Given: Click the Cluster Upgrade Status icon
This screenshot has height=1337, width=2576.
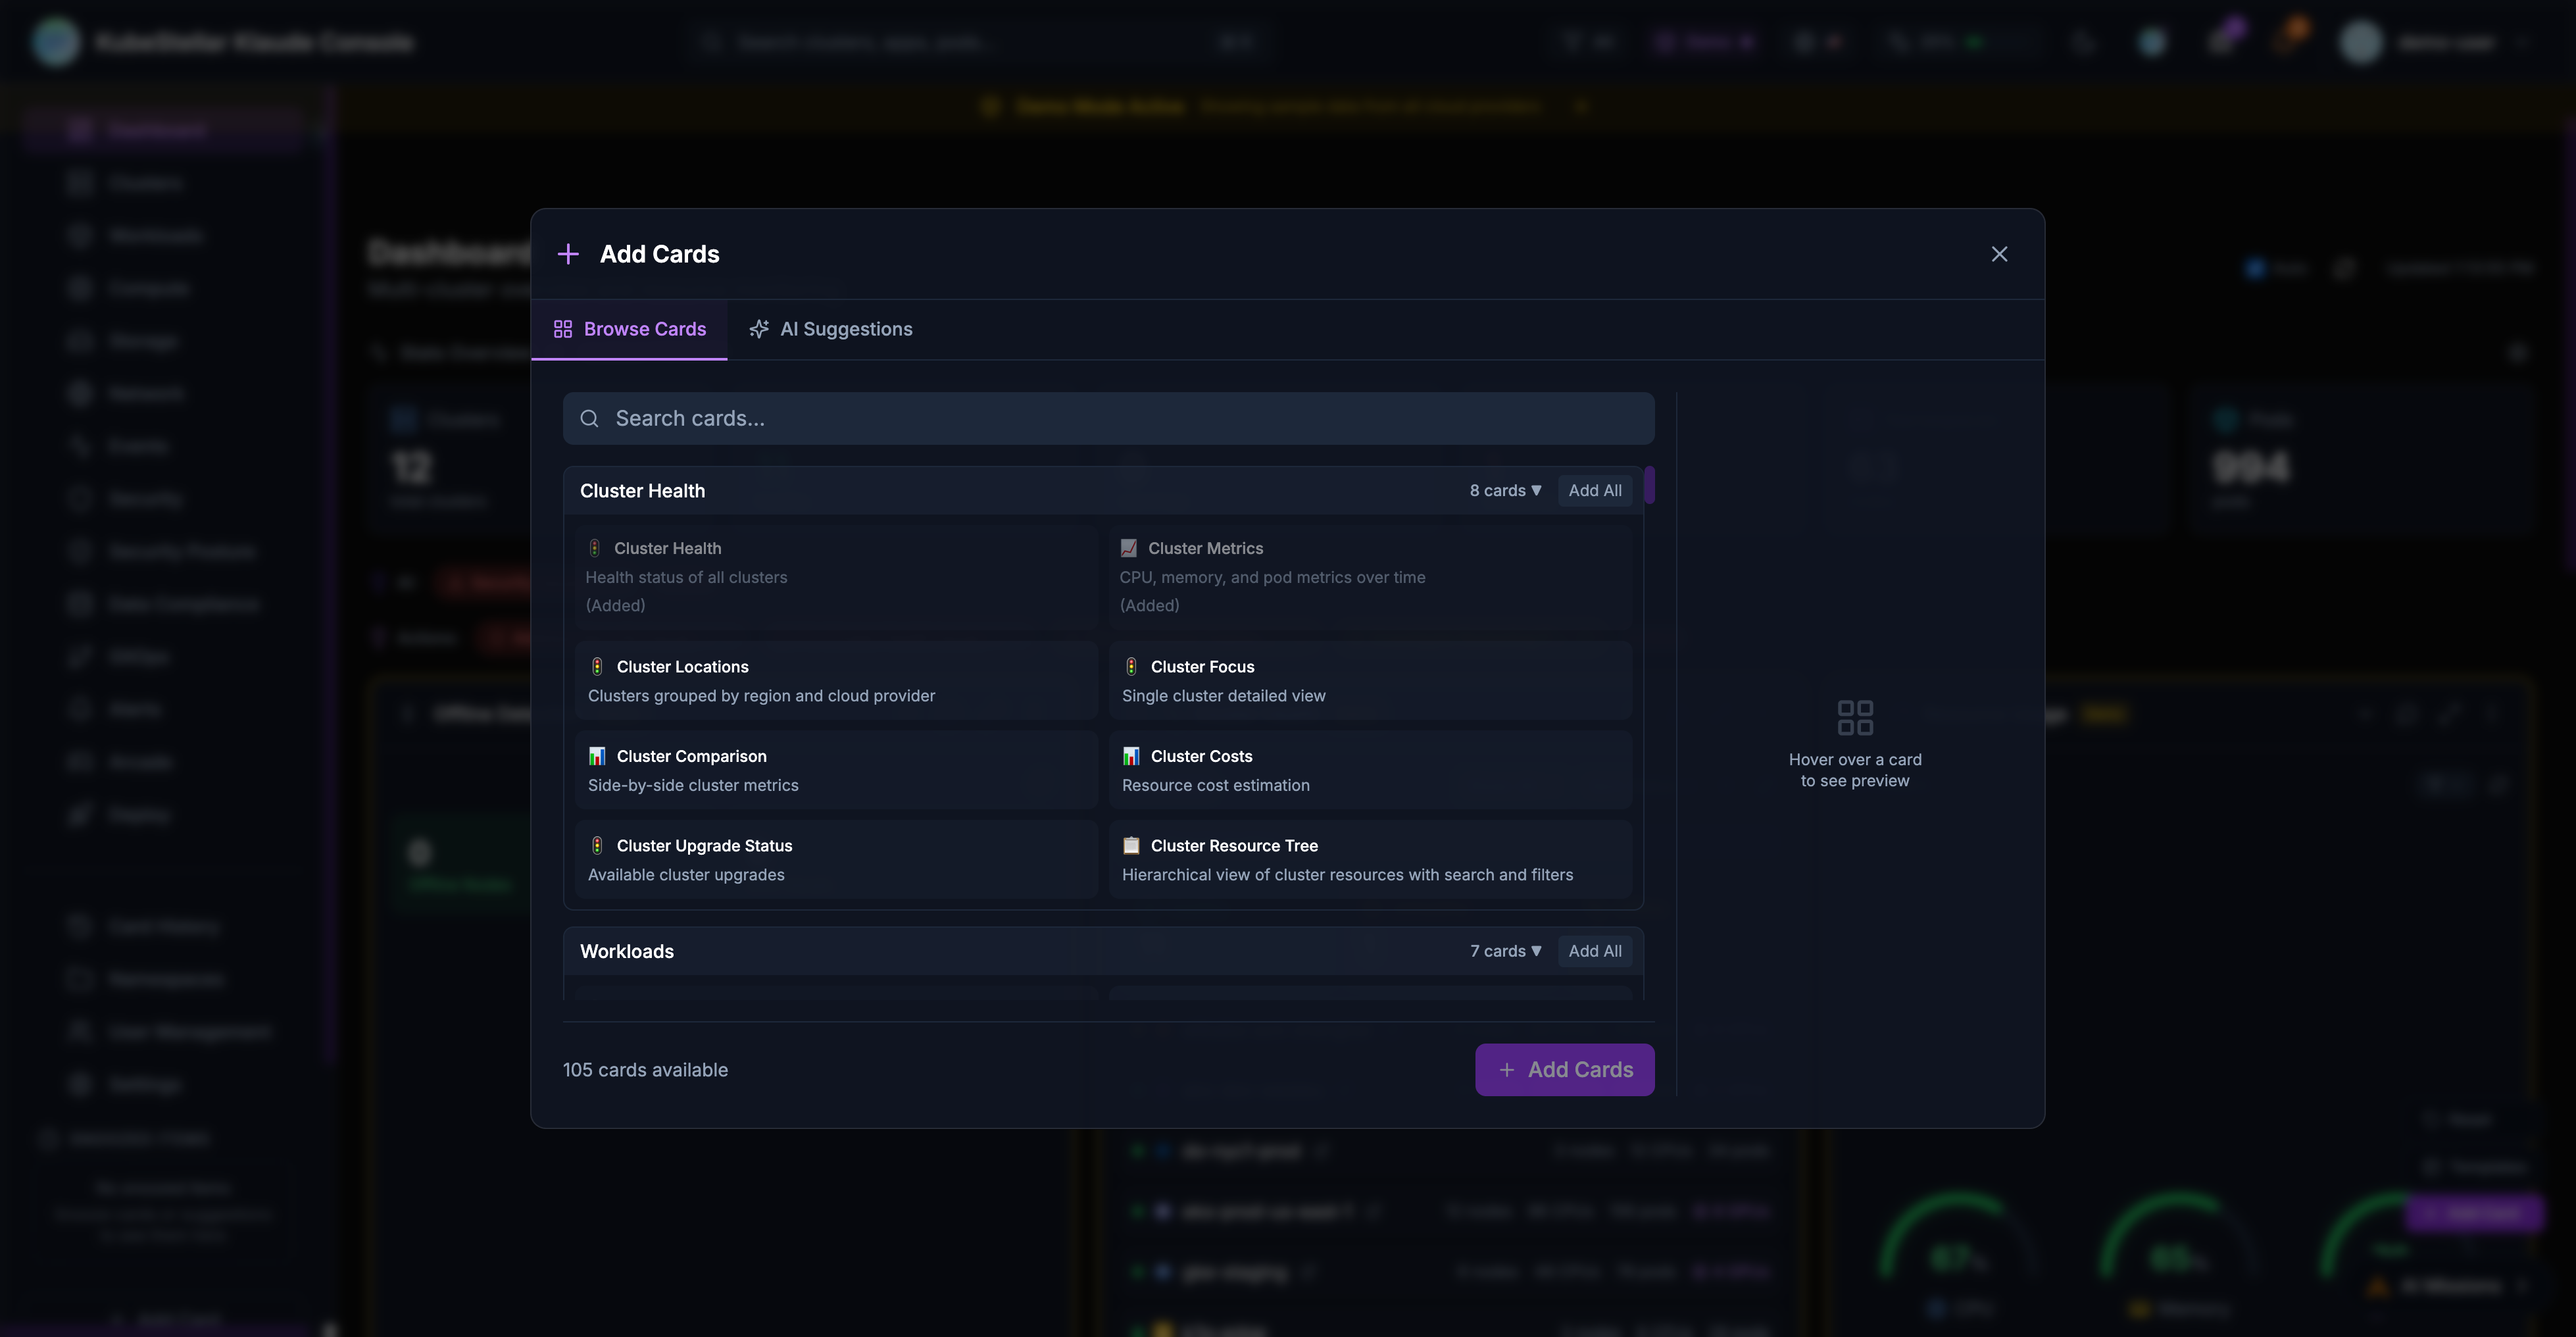Looking at the screenshot, I should point(597,846).
